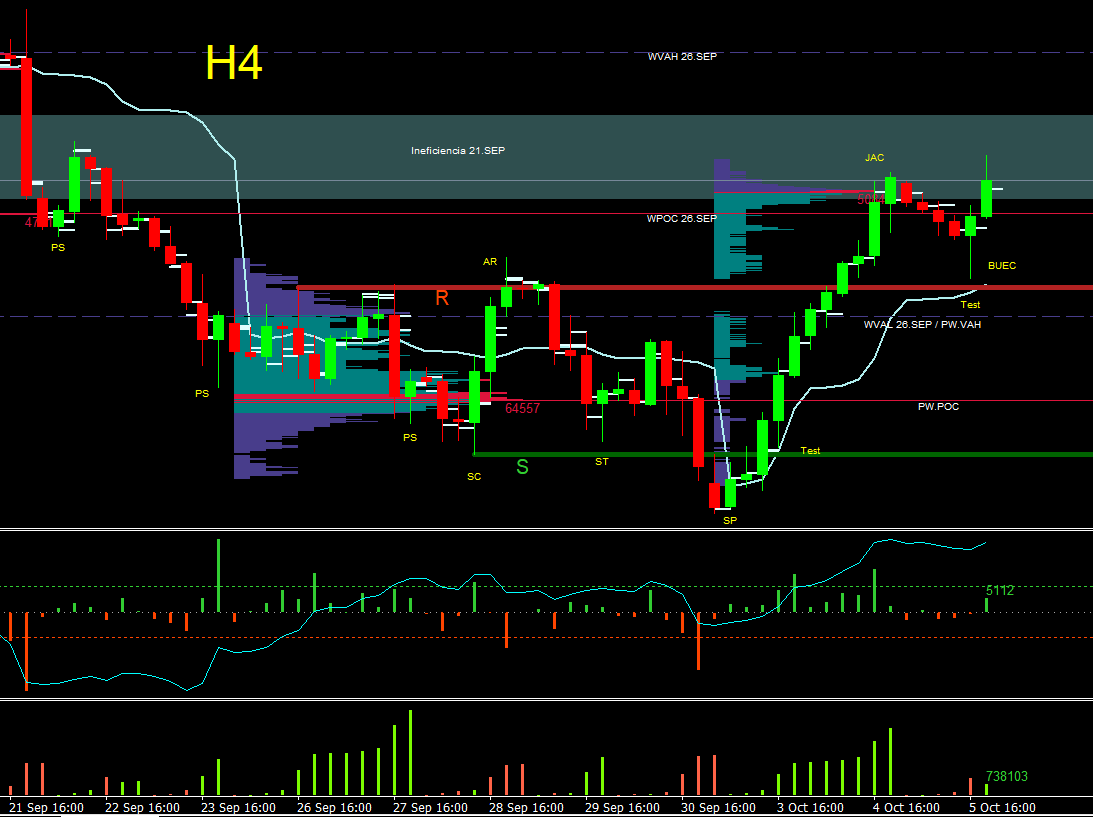Click the Test label on green support line
Screen dimensions: 1093x817
pos(810,451)
